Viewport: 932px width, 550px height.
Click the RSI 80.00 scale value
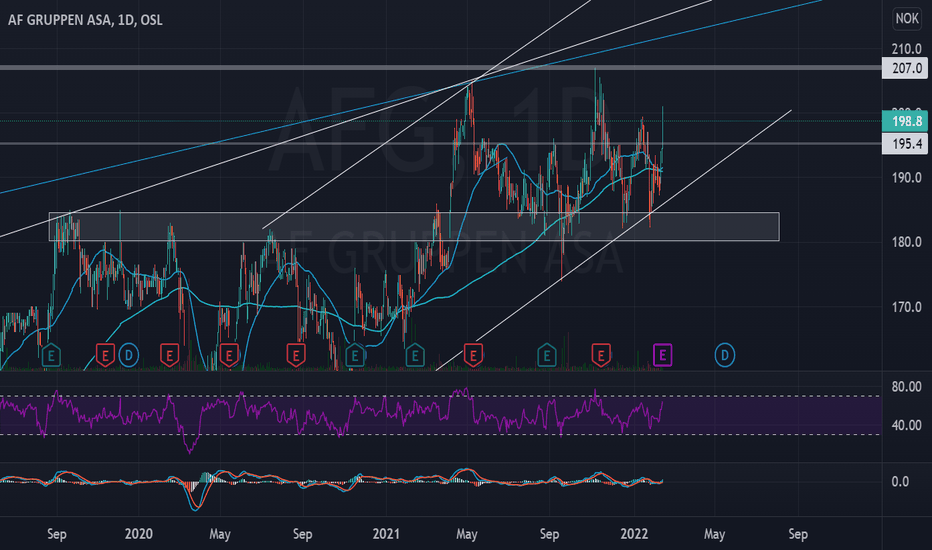(x=906, y=386)
